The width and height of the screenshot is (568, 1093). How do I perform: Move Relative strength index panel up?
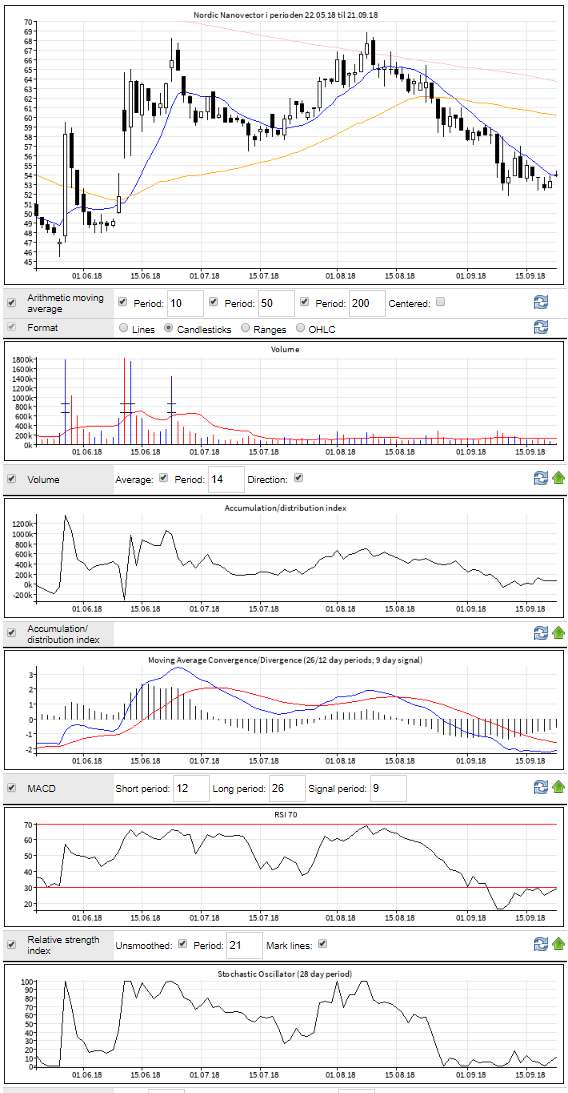(558, 944)
